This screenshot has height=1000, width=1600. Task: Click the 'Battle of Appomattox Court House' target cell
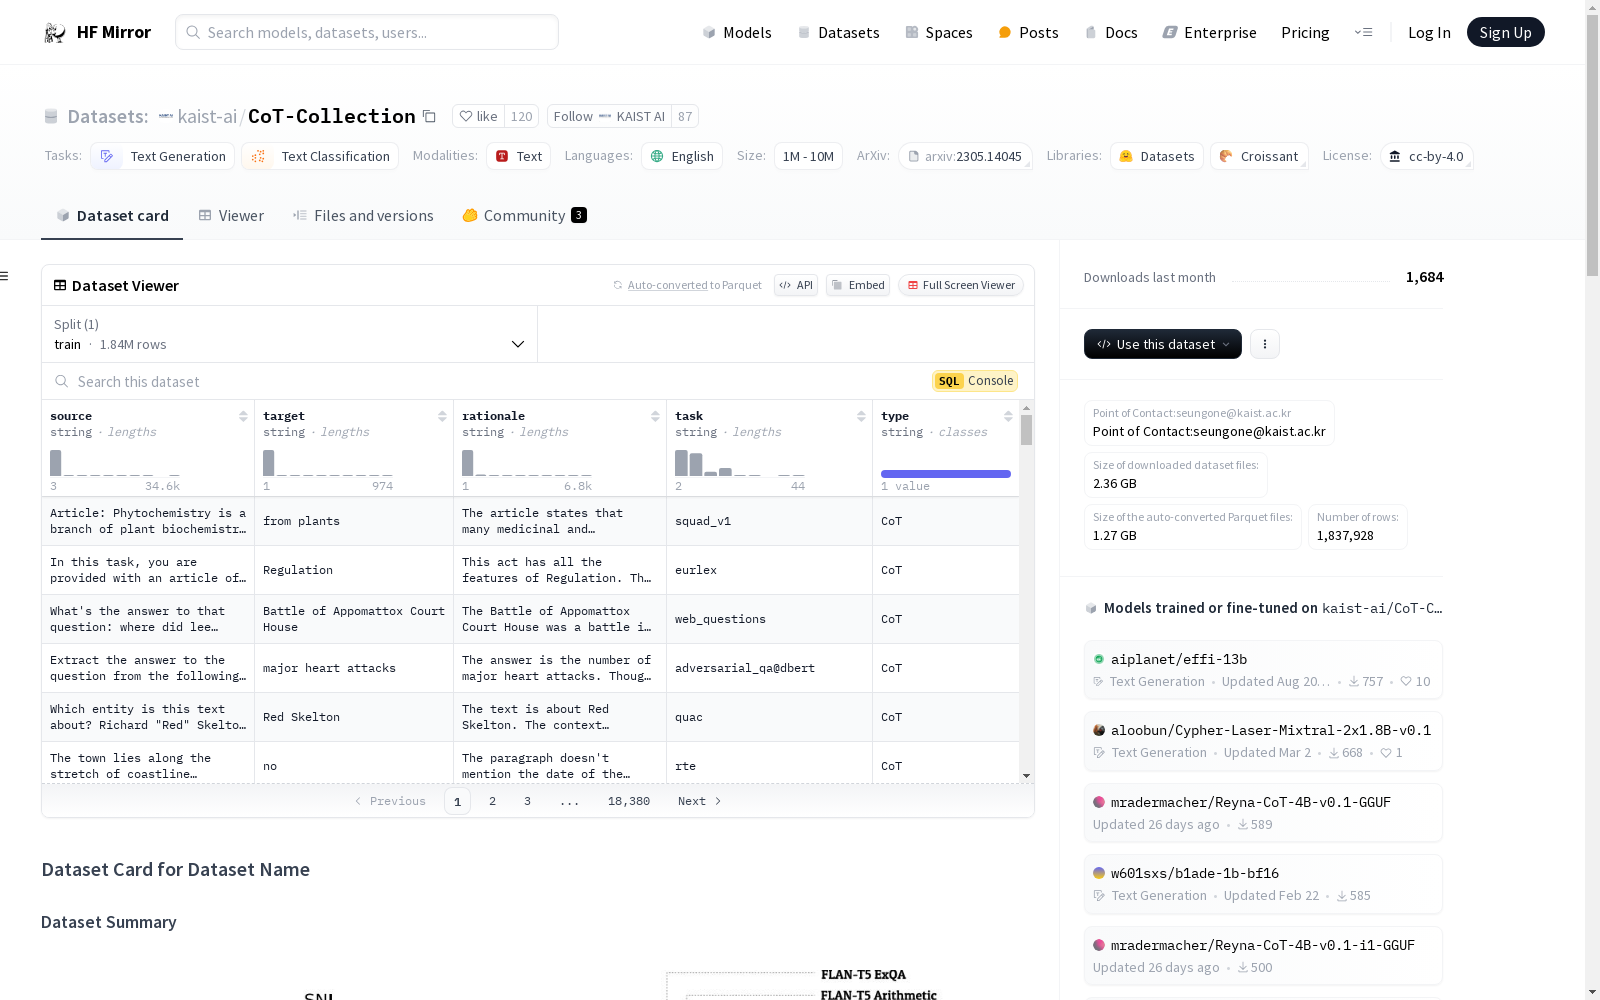[354, 619]
